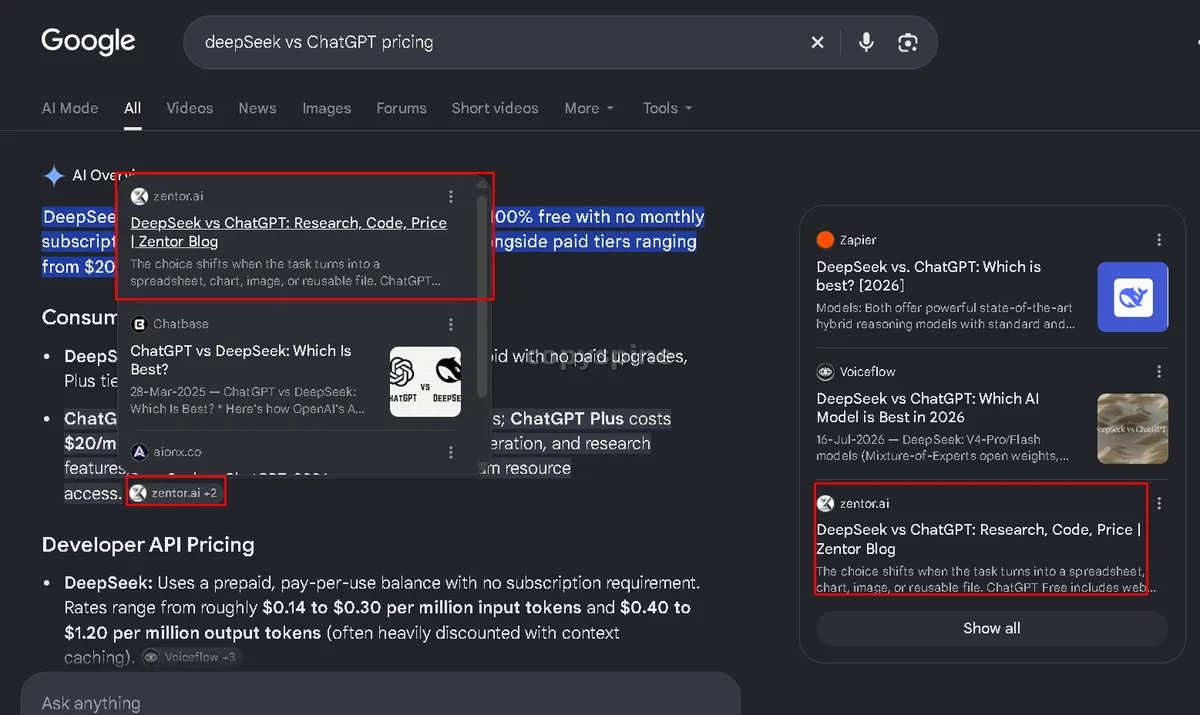Click the ChatGPT vs DeepSeek thumbnail image

pos(425,381)
